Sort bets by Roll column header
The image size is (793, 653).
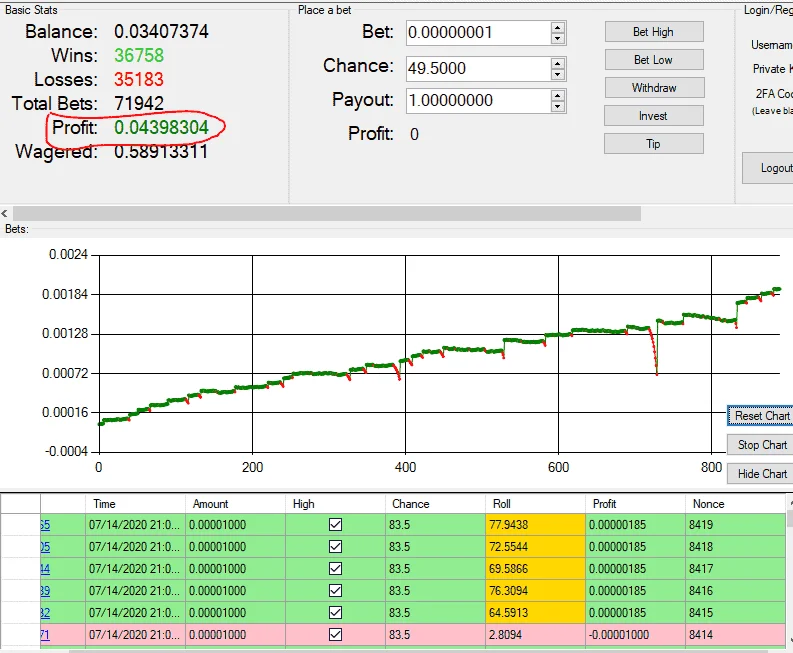click(535, 504)
